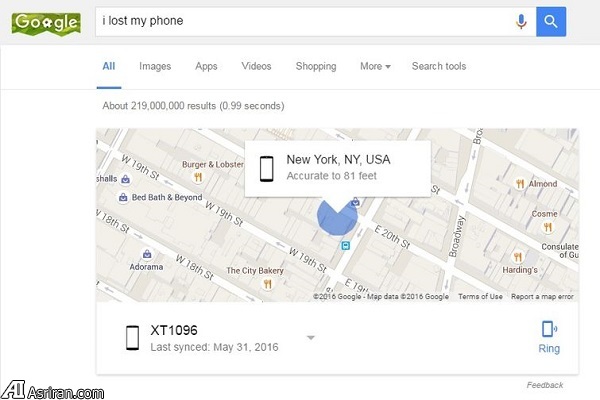
Task: Click the search box with query text
Action: (304, 21)
